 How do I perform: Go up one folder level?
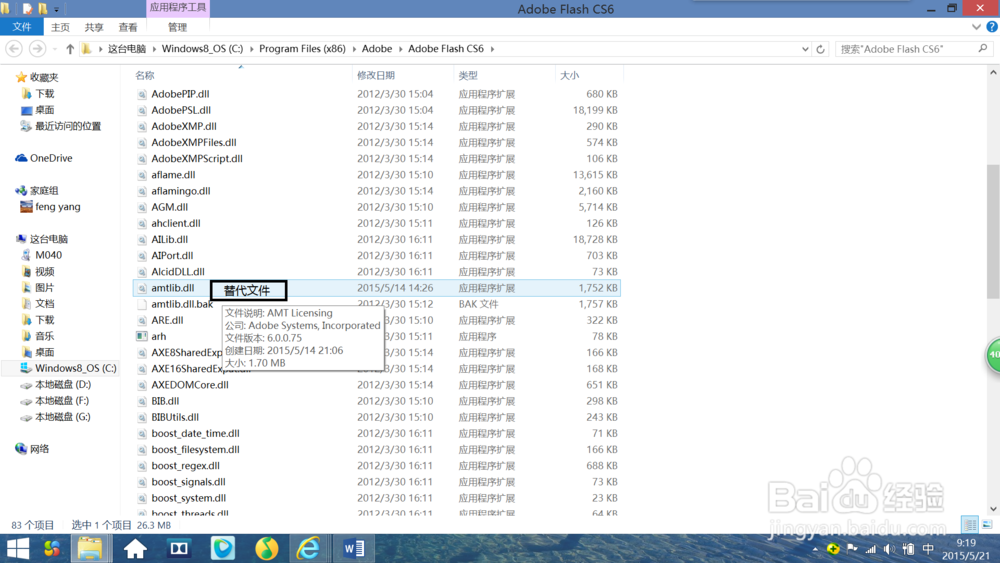click(70, 48)
